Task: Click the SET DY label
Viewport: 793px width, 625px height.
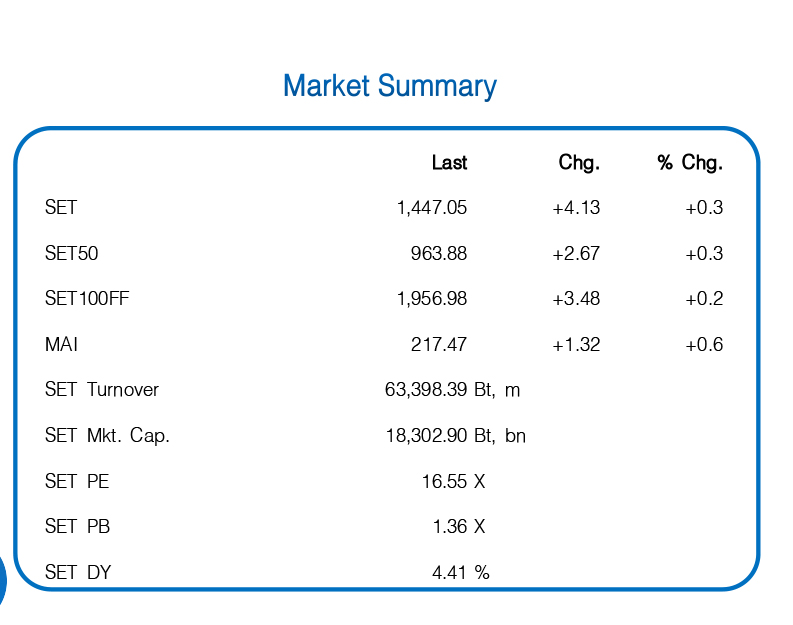Action: [78, 573]
